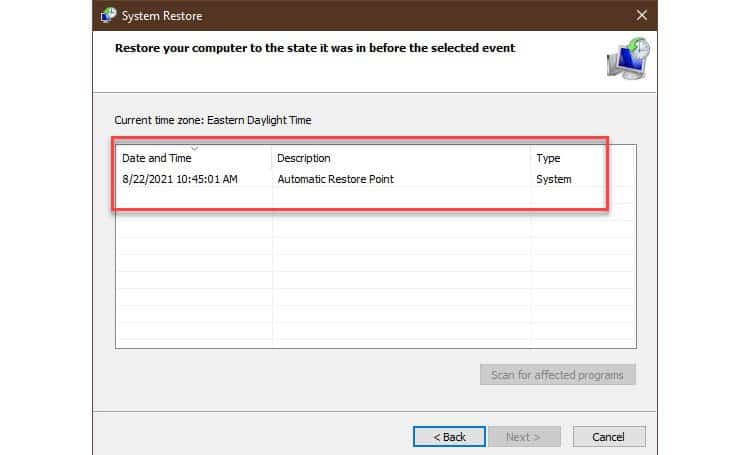Select the 8/22/2021 10:45:01 AM restore point
Screen dimensions: 750x455
[x=375, y=179]
